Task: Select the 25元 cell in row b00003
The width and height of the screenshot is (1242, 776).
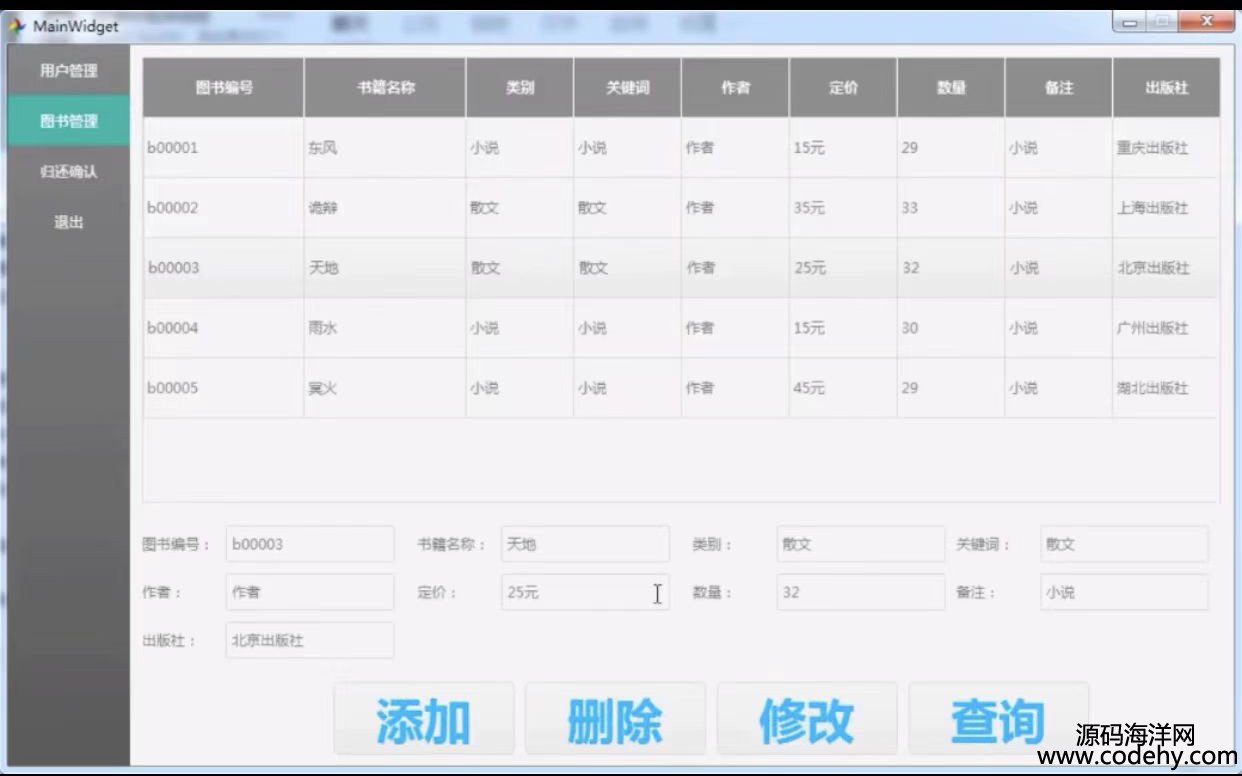Action: click(x=844, y=268)
